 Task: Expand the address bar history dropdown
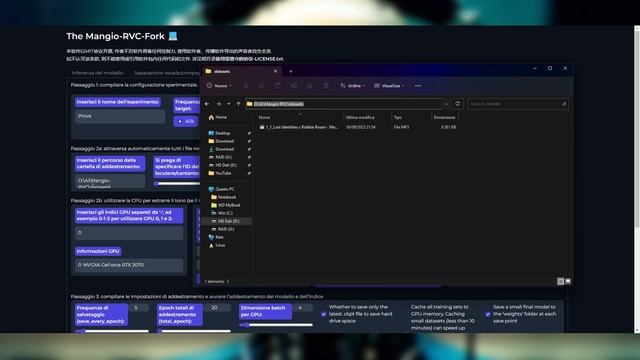[446, 104]
